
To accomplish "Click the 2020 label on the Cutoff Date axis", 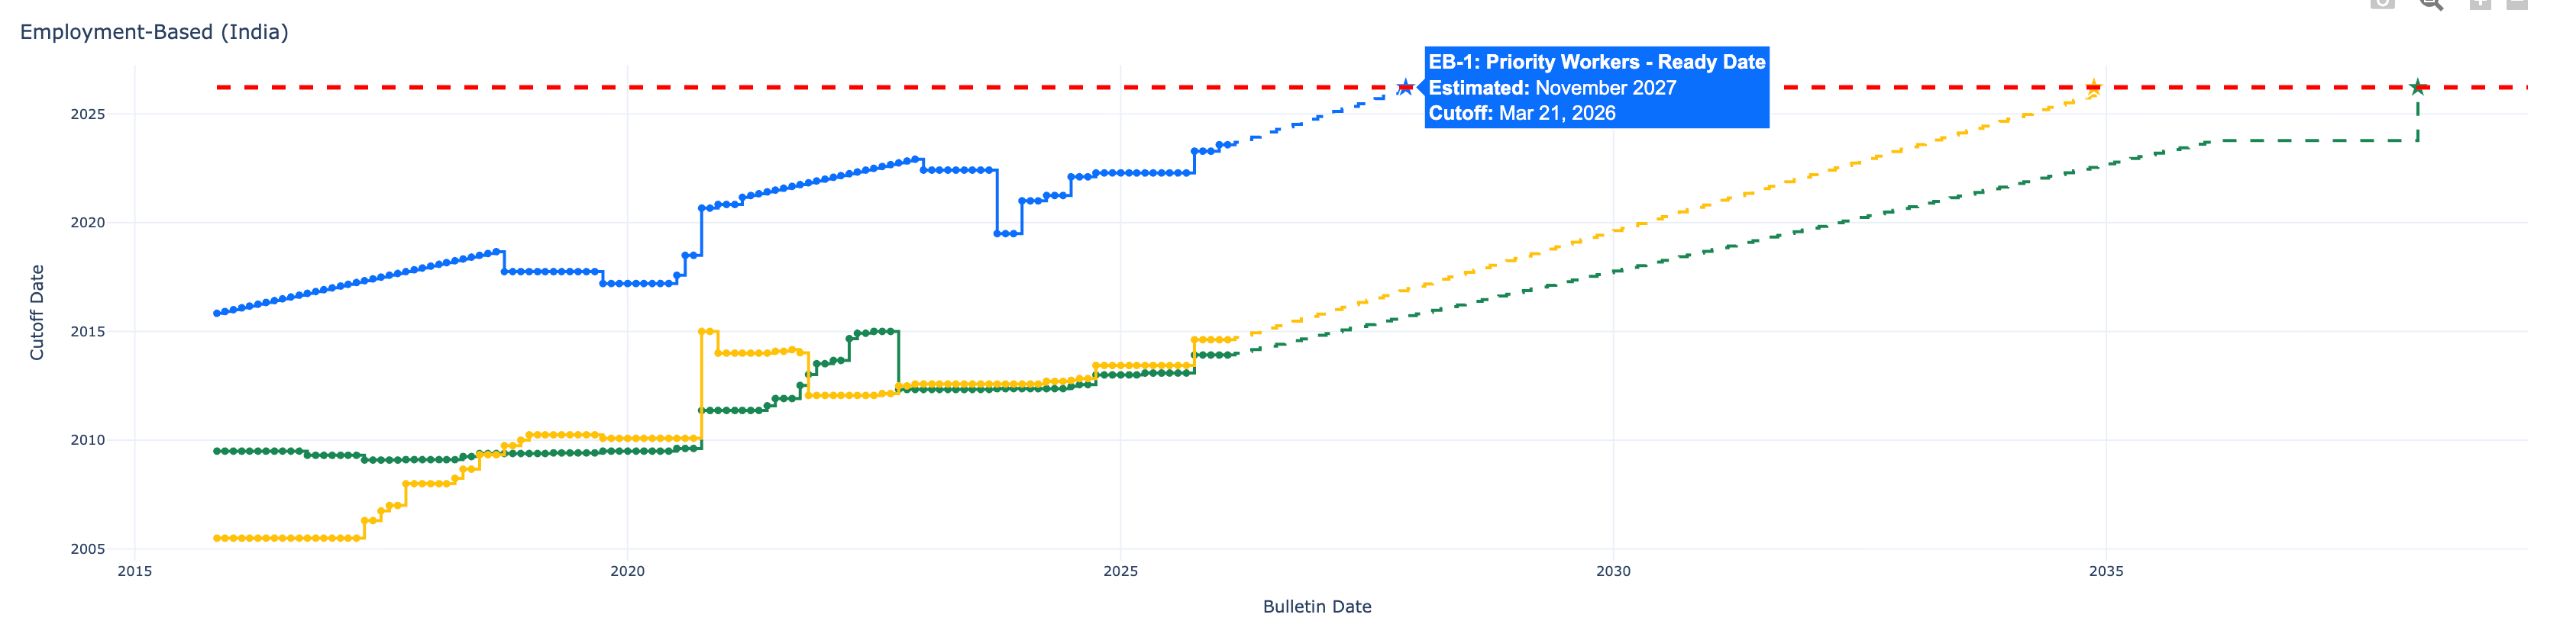I will (87, 223).
